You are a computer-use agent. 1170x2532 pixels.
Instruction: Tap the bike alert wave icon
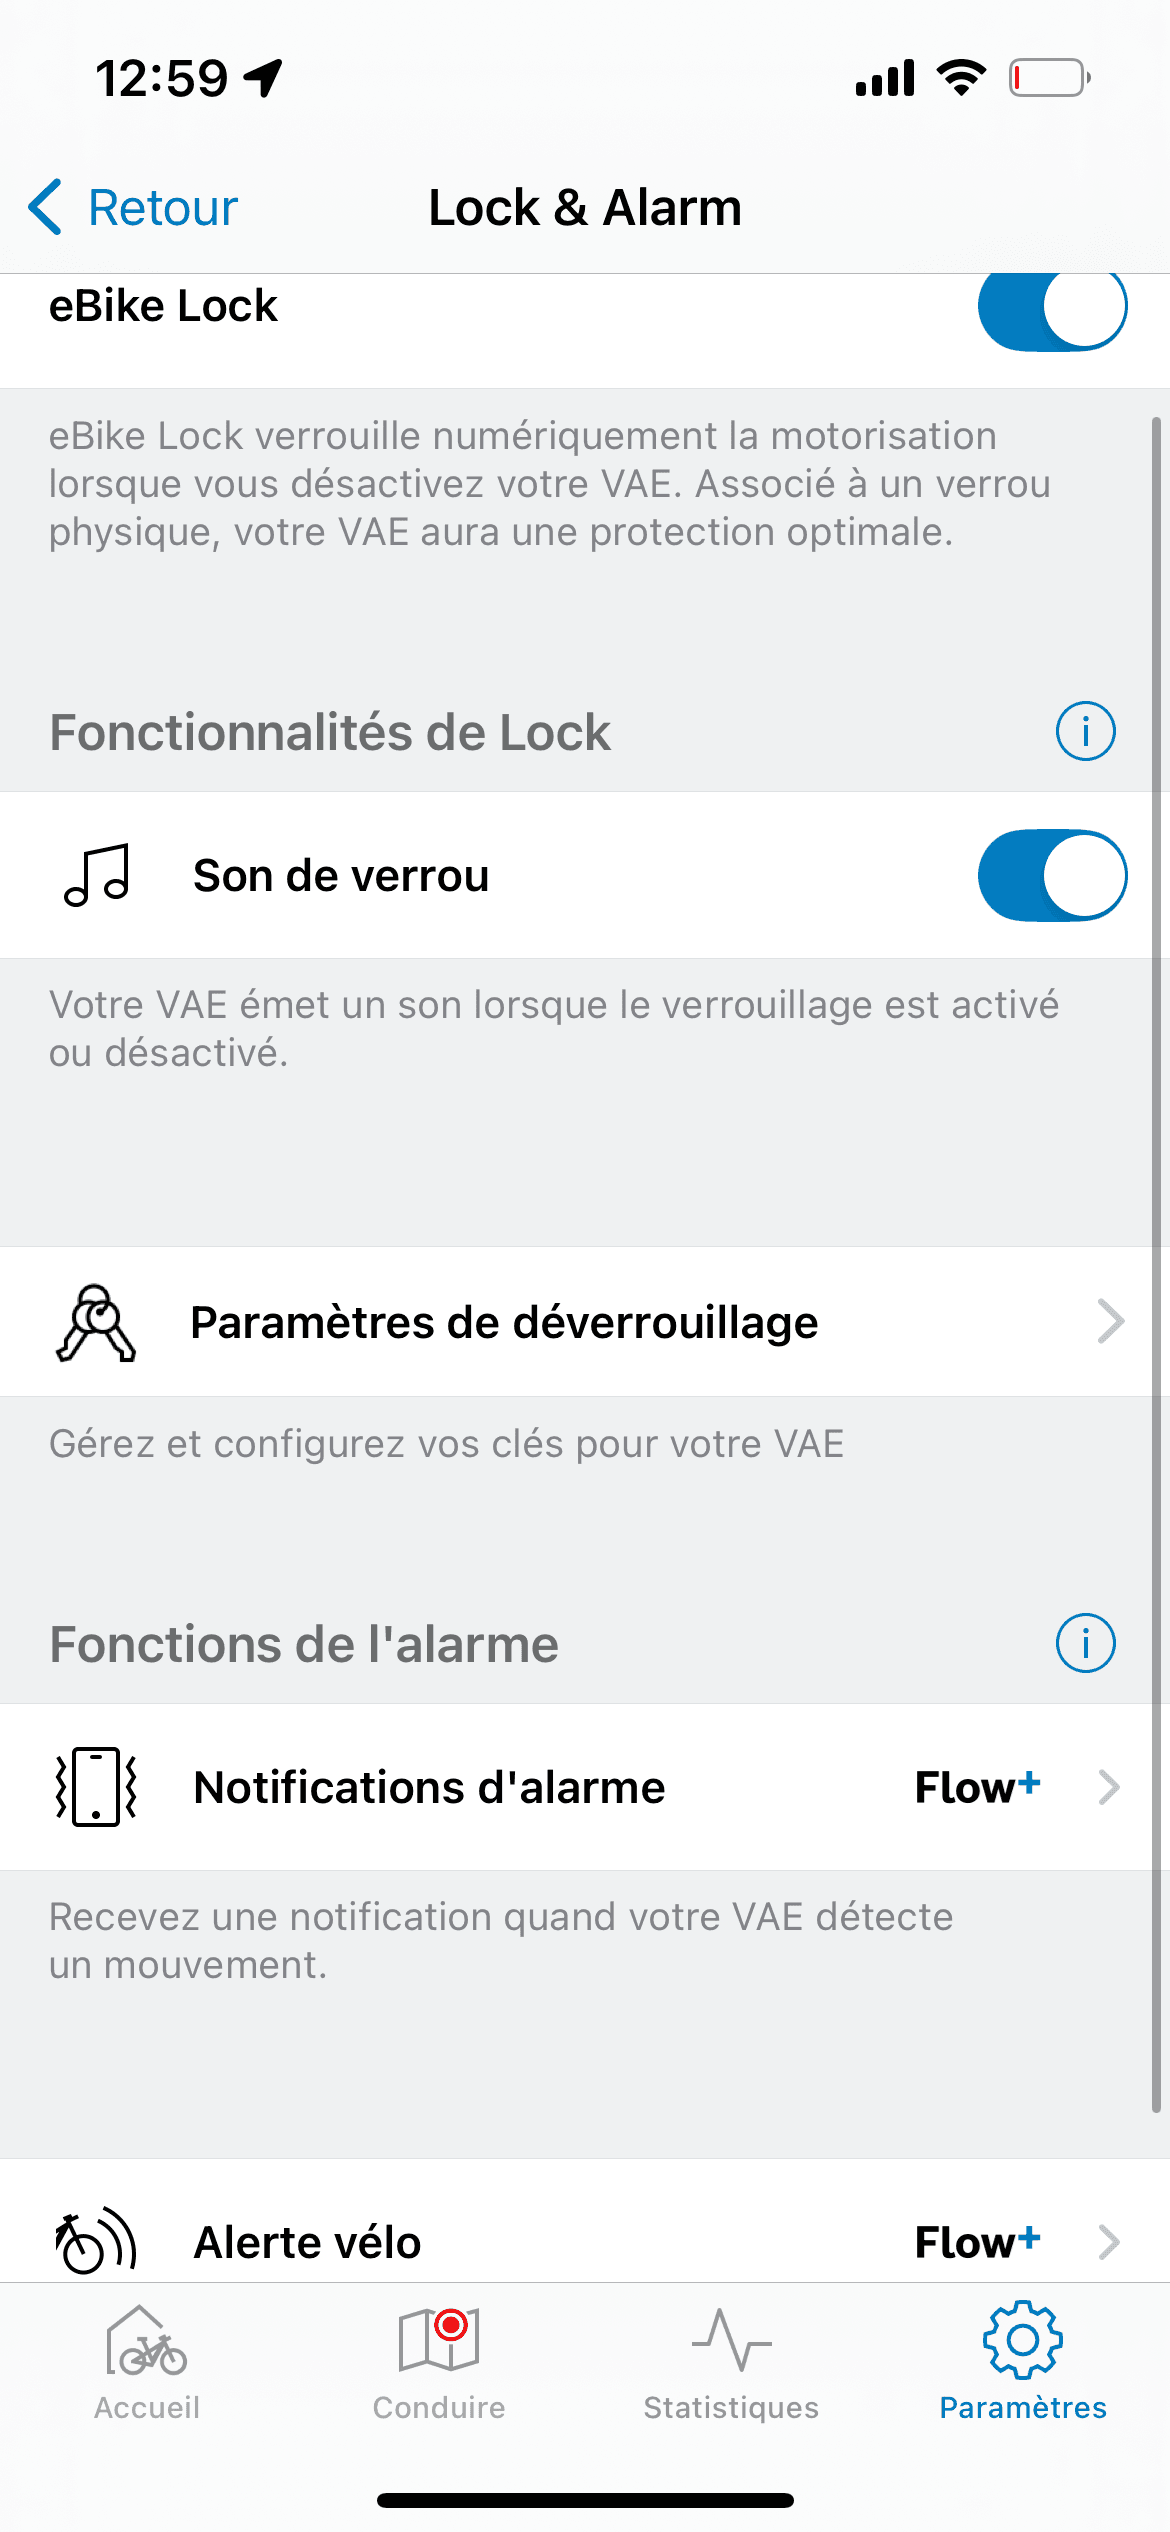96,2241
